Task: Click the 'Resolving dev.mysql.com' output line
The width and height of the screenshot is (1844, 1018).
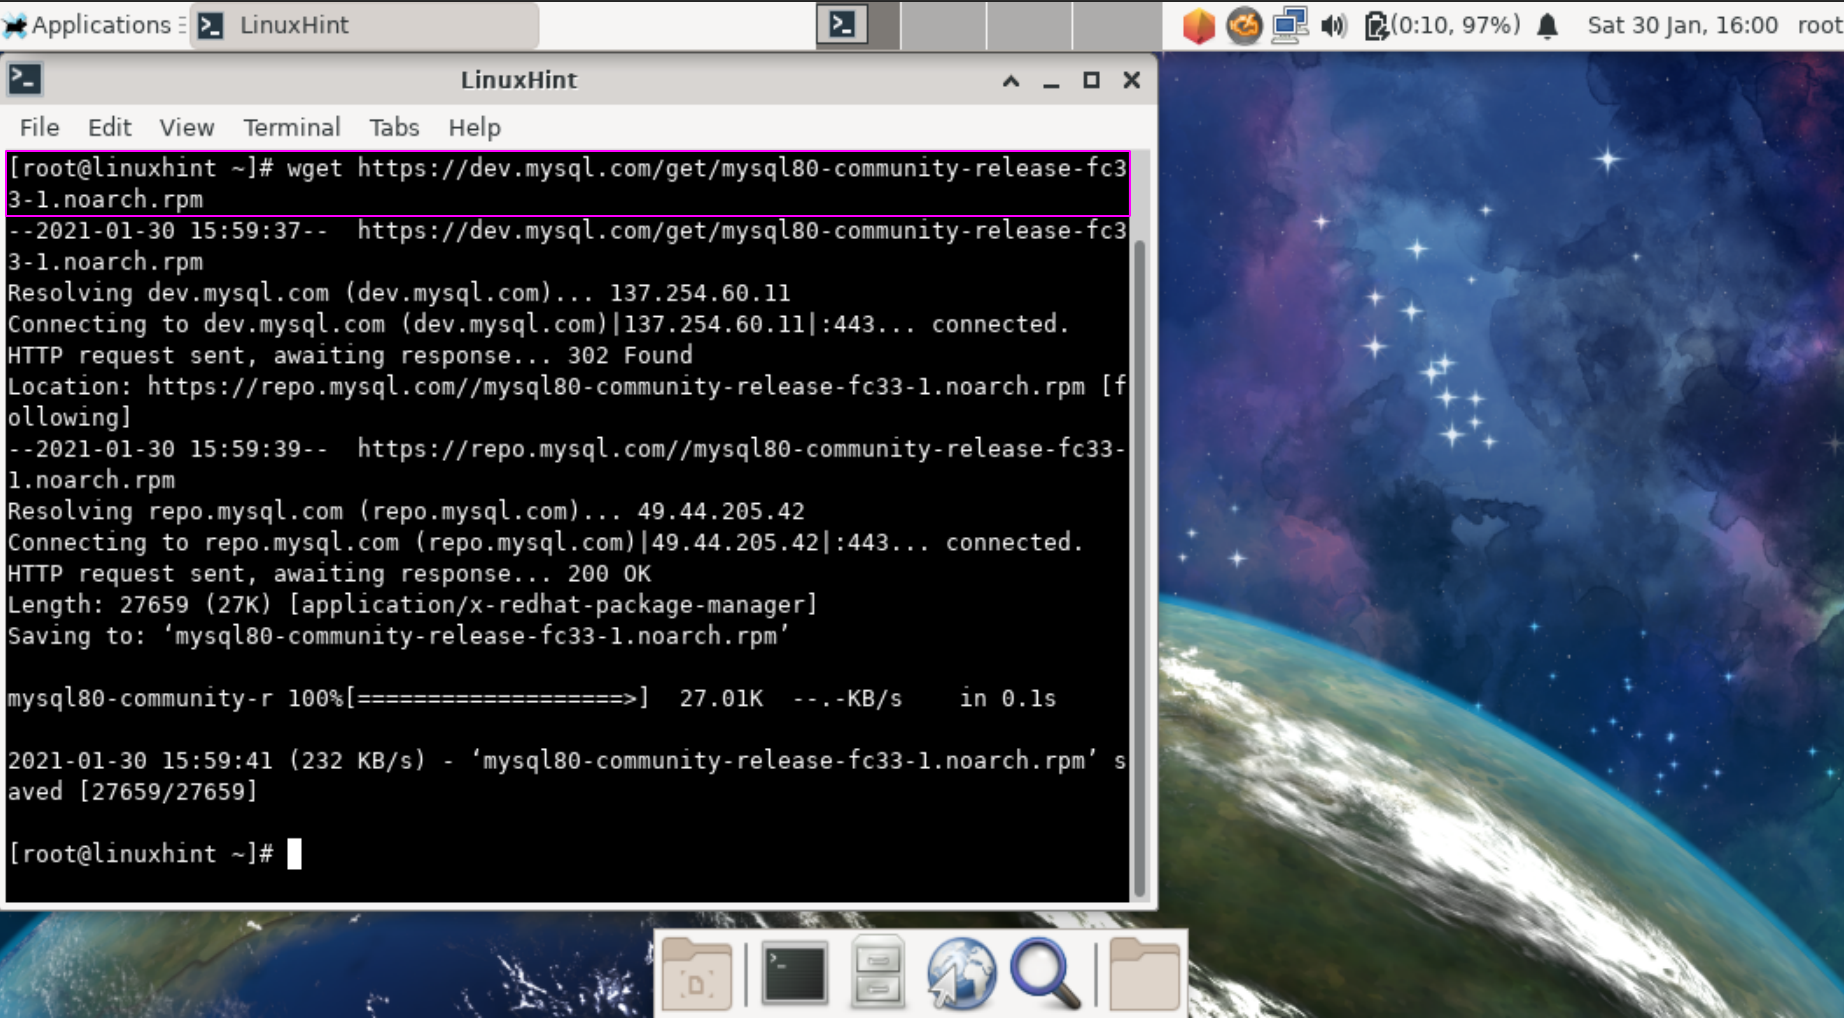Action: pos(399,293)
